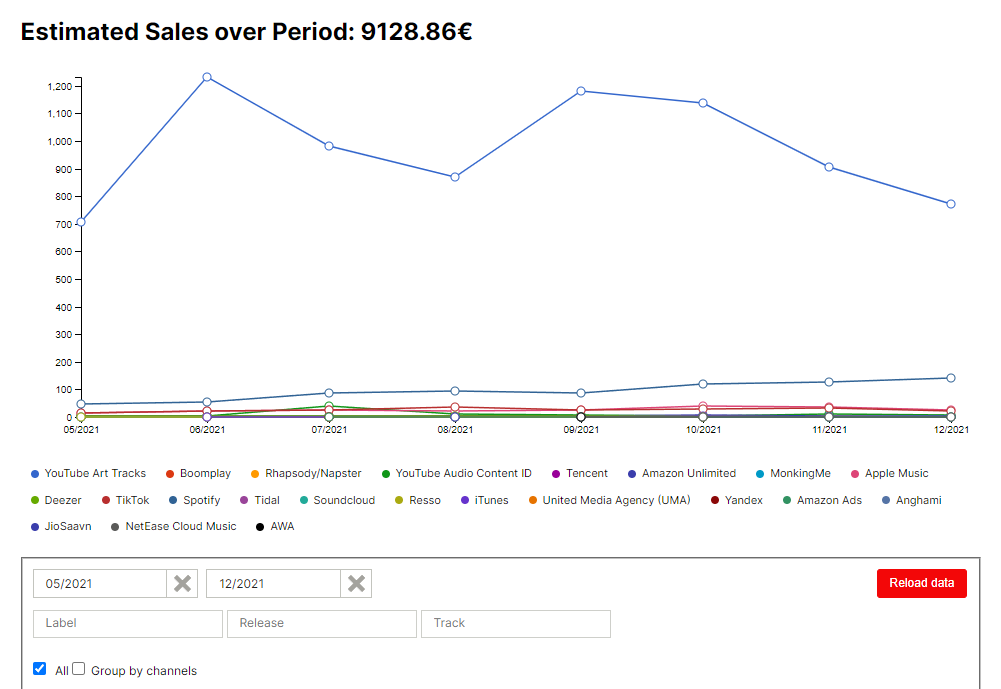Click into the Label filter field
1001x689 pixels.
coord(128,623)
